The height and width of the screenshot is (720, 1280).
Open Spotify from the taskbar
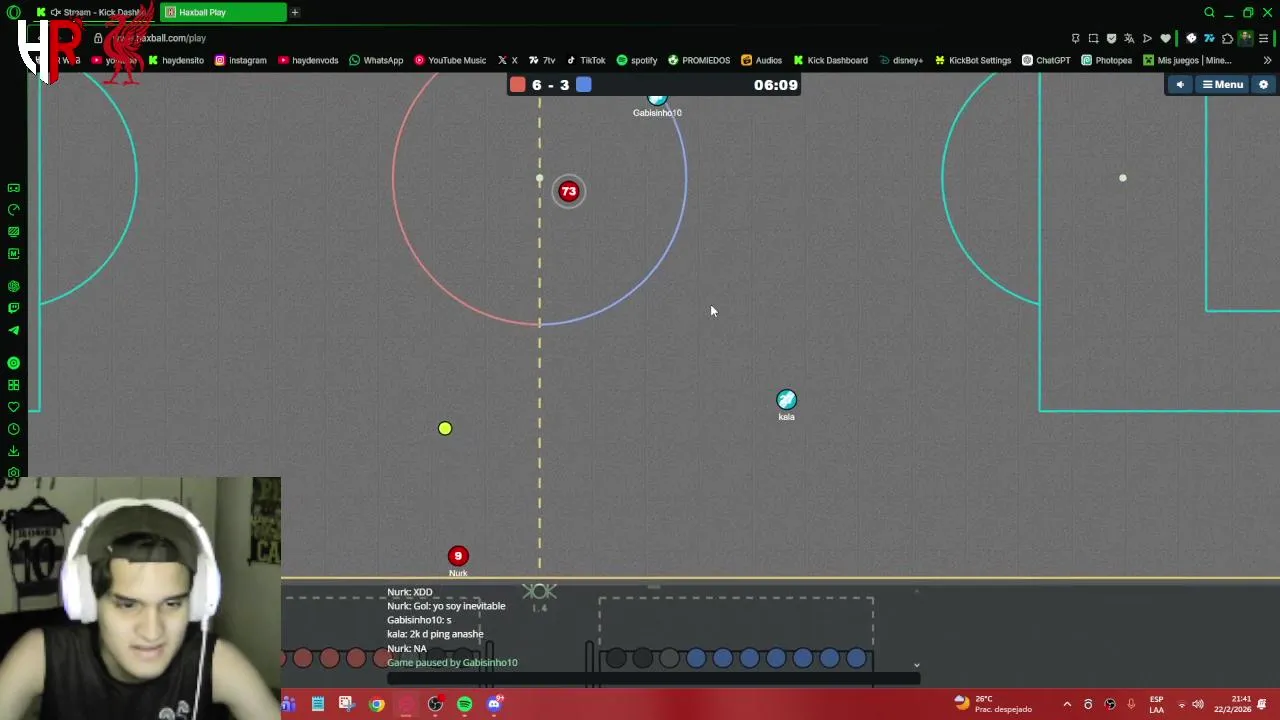coord(465,704)
